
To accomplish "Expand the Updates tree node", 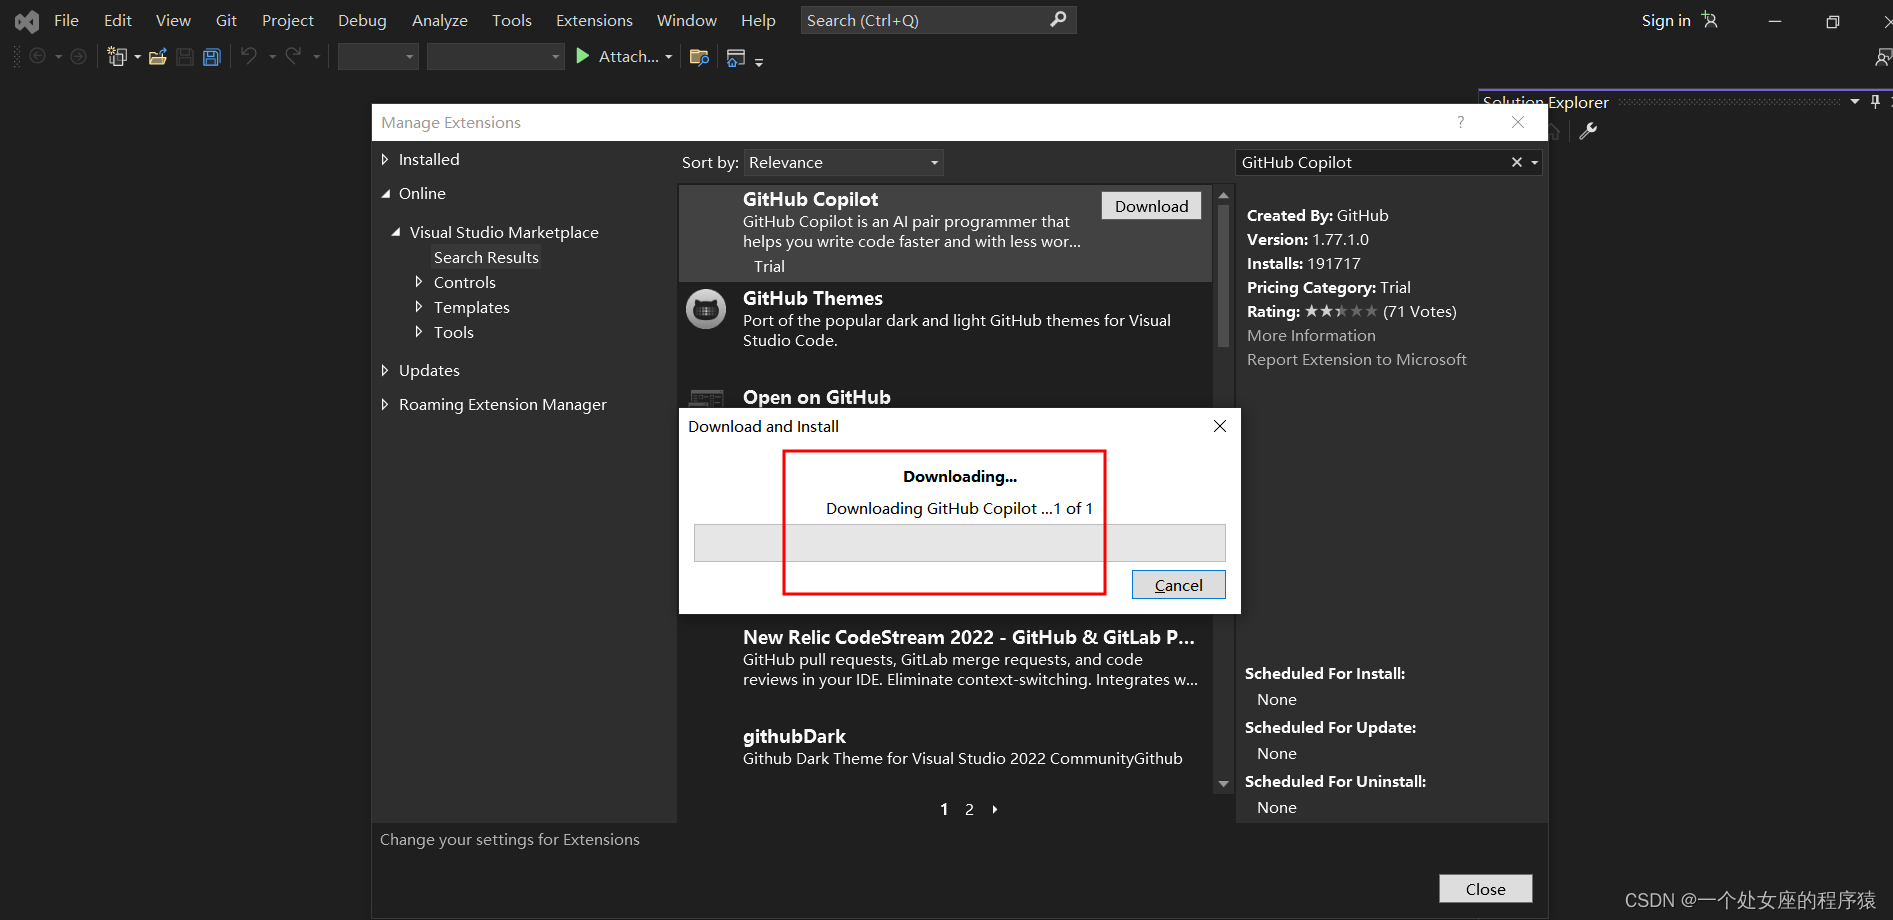I will pyautogui.click(x=385, y=370).
